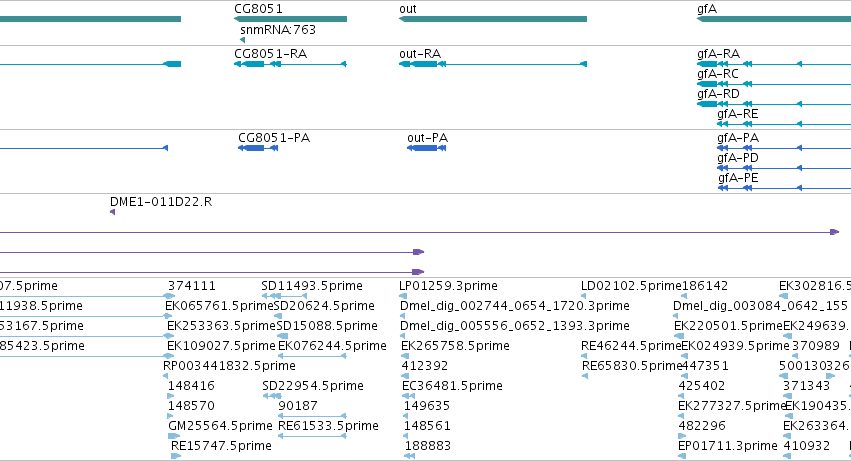This screenshot has height=461, width=851.
Task: Click Dmel_dig_002744_0654_1720.3prime label
Action: pos(515,306)
